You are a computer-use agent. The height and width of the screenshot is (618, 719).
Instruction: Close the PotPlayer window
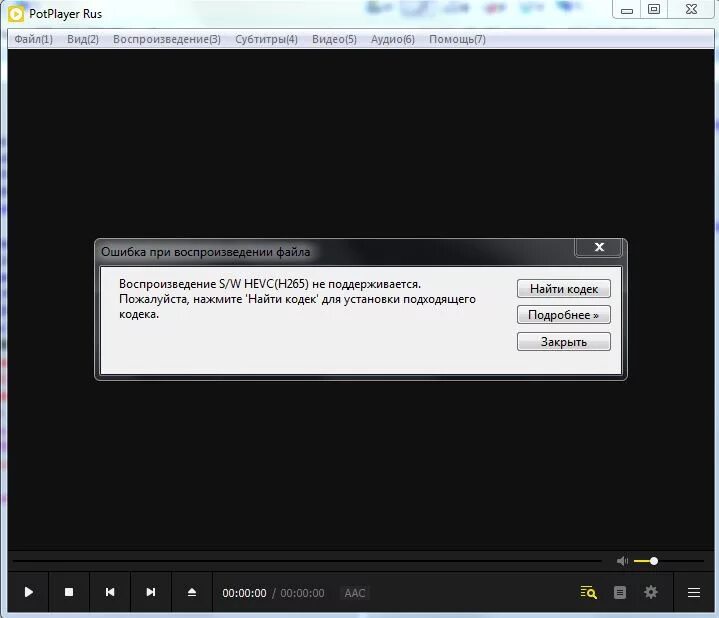click(691, 10)
